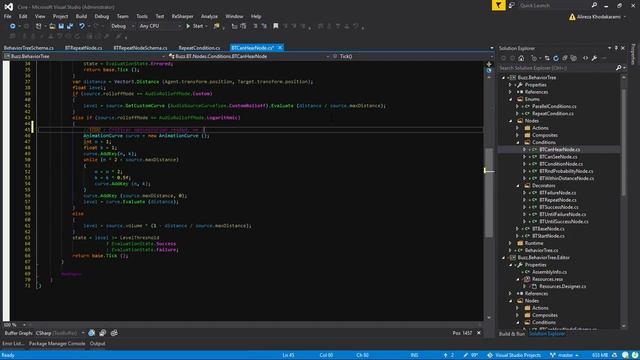Toggle the Preview Selected Items code icon
The image size is (640, 360).
pyautogui.click(x=585, y=58)
